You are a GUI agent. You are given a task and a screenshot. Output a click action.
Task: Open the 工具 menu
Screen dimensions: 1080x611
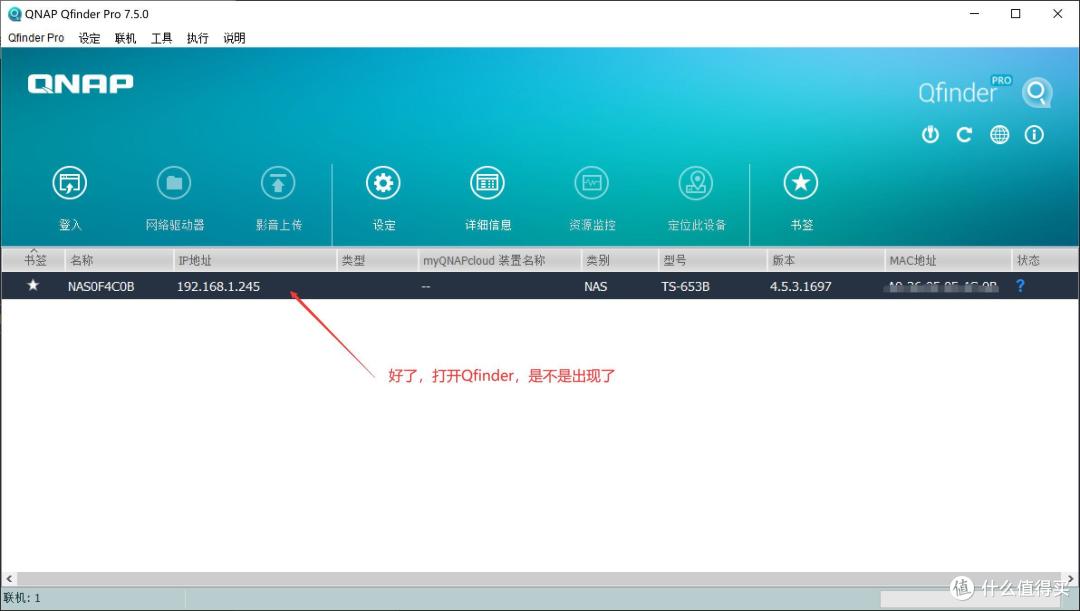click(161, 38)
